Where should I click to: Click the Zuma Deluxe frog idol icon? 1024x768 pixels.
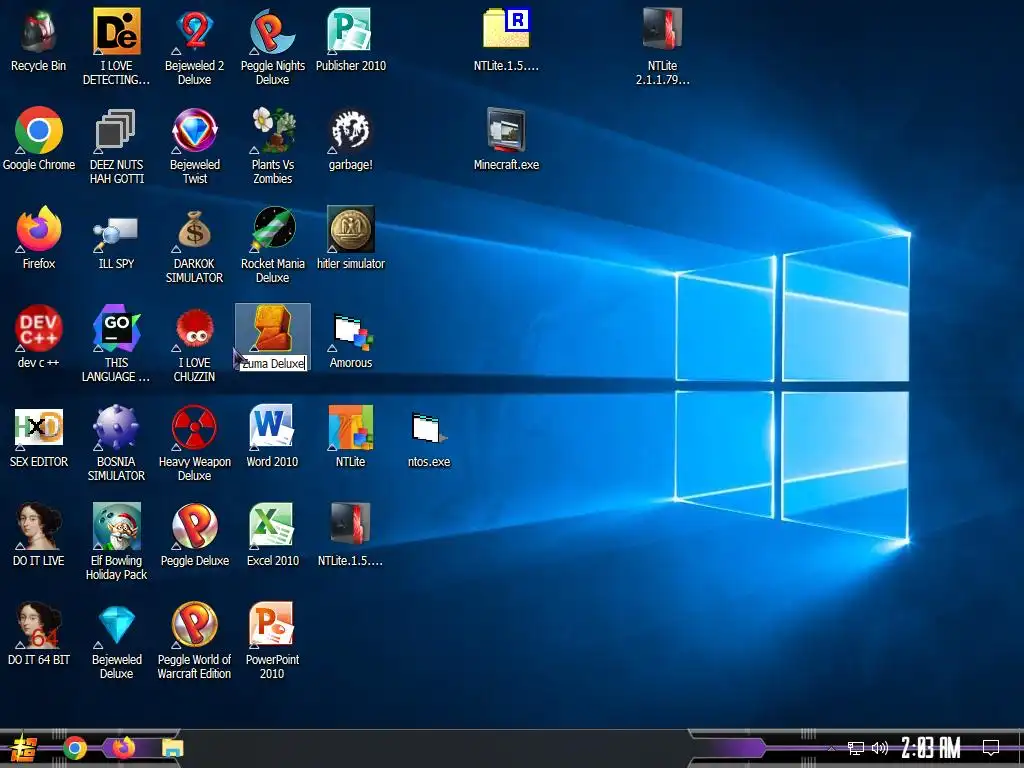point(272,328)
